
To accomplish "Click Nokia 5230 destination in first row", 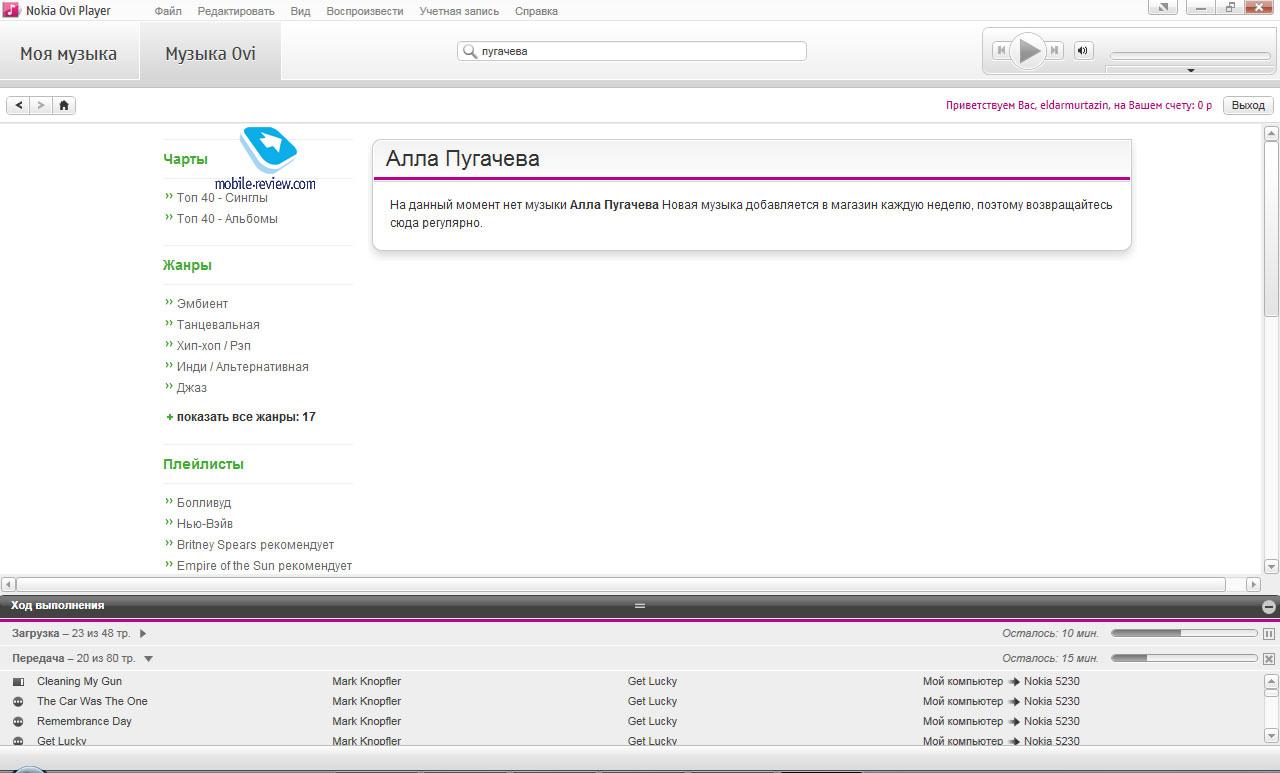I will [1052, 681].
